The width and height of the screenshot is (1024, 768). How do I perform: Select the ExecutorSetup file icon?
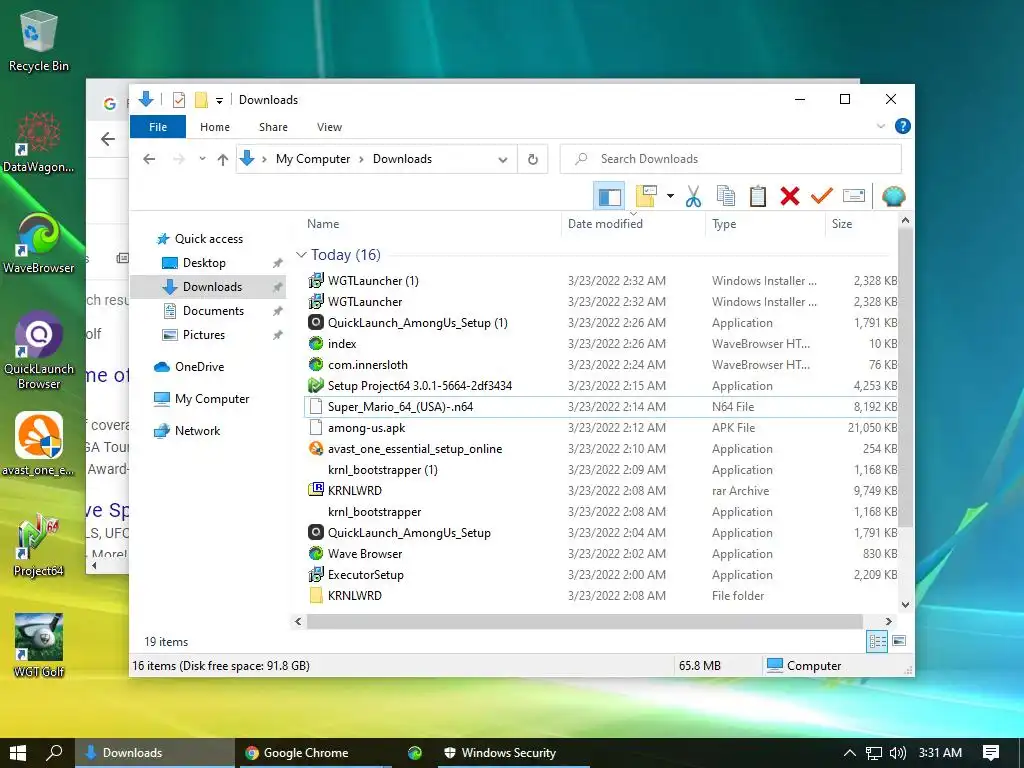pos(316,575)
